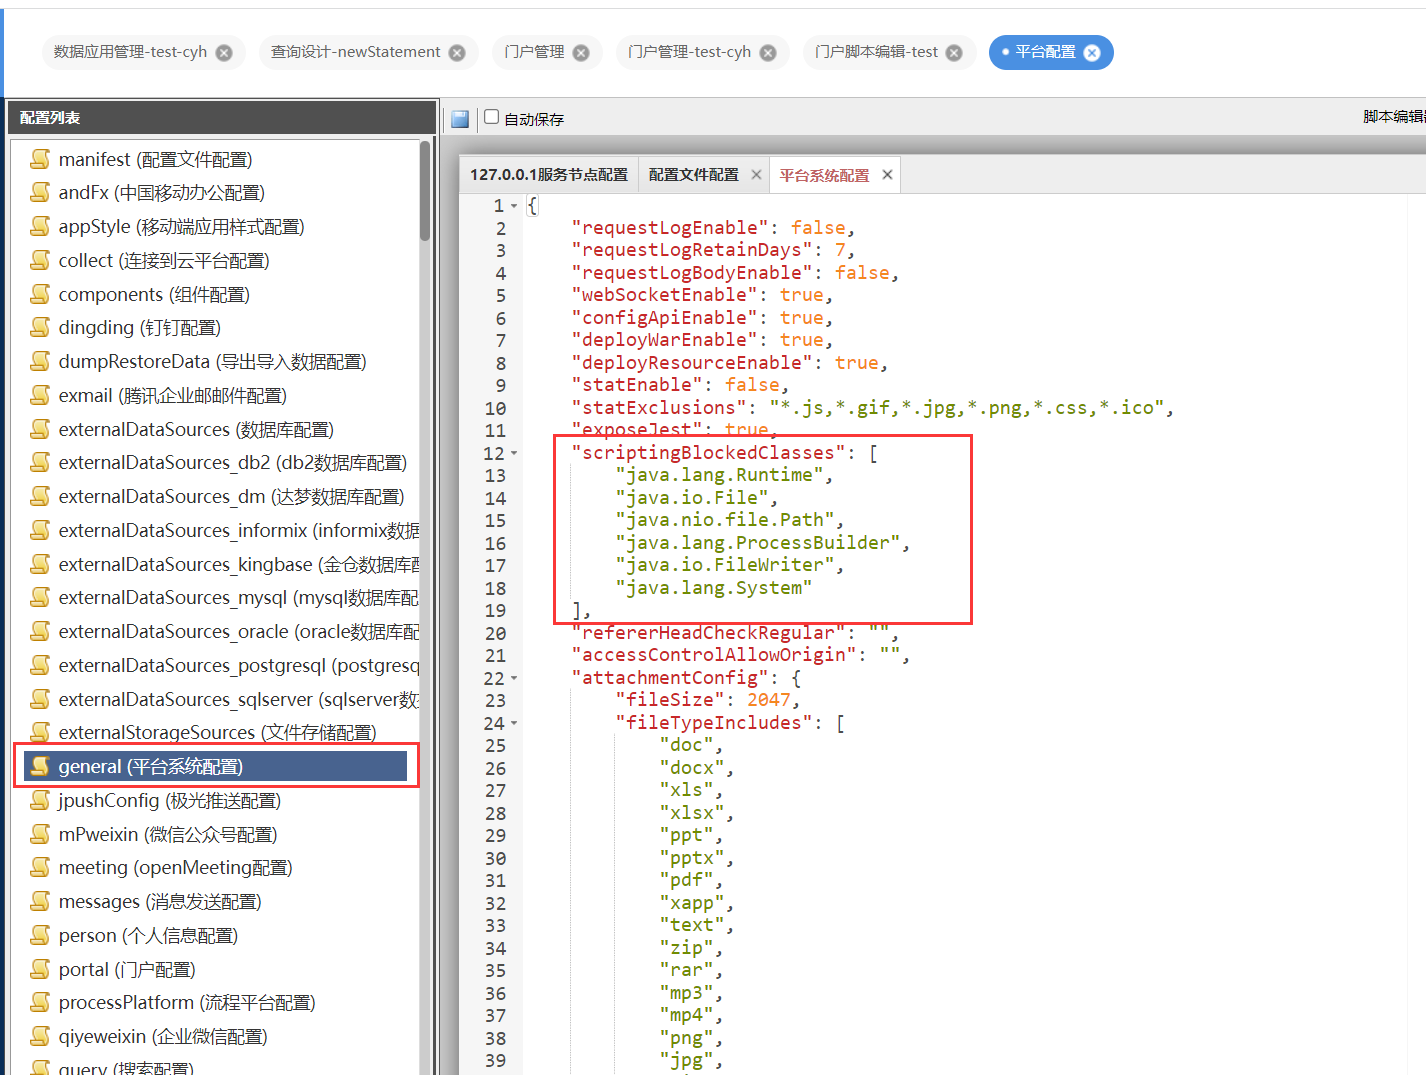Viewport: 1426px width, 1075px height.
Task: Click the 配置列表 panel header
Action: coord(222,117)
